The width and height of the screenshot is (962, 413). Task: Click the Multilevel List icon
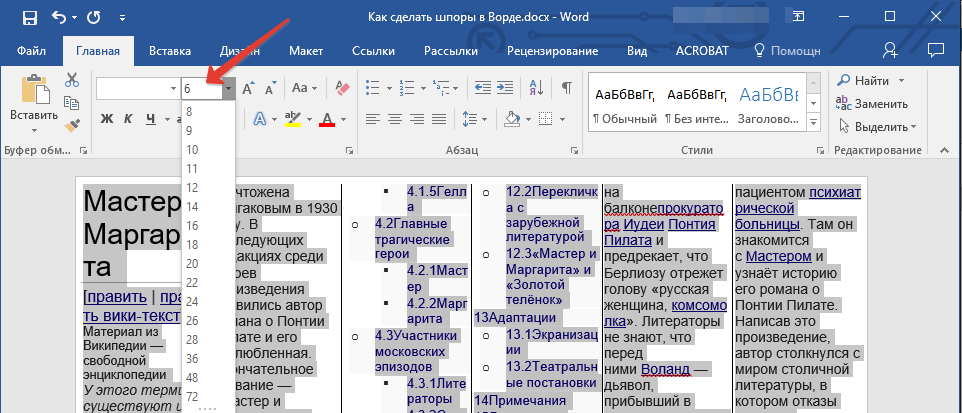tap(441, 88)
